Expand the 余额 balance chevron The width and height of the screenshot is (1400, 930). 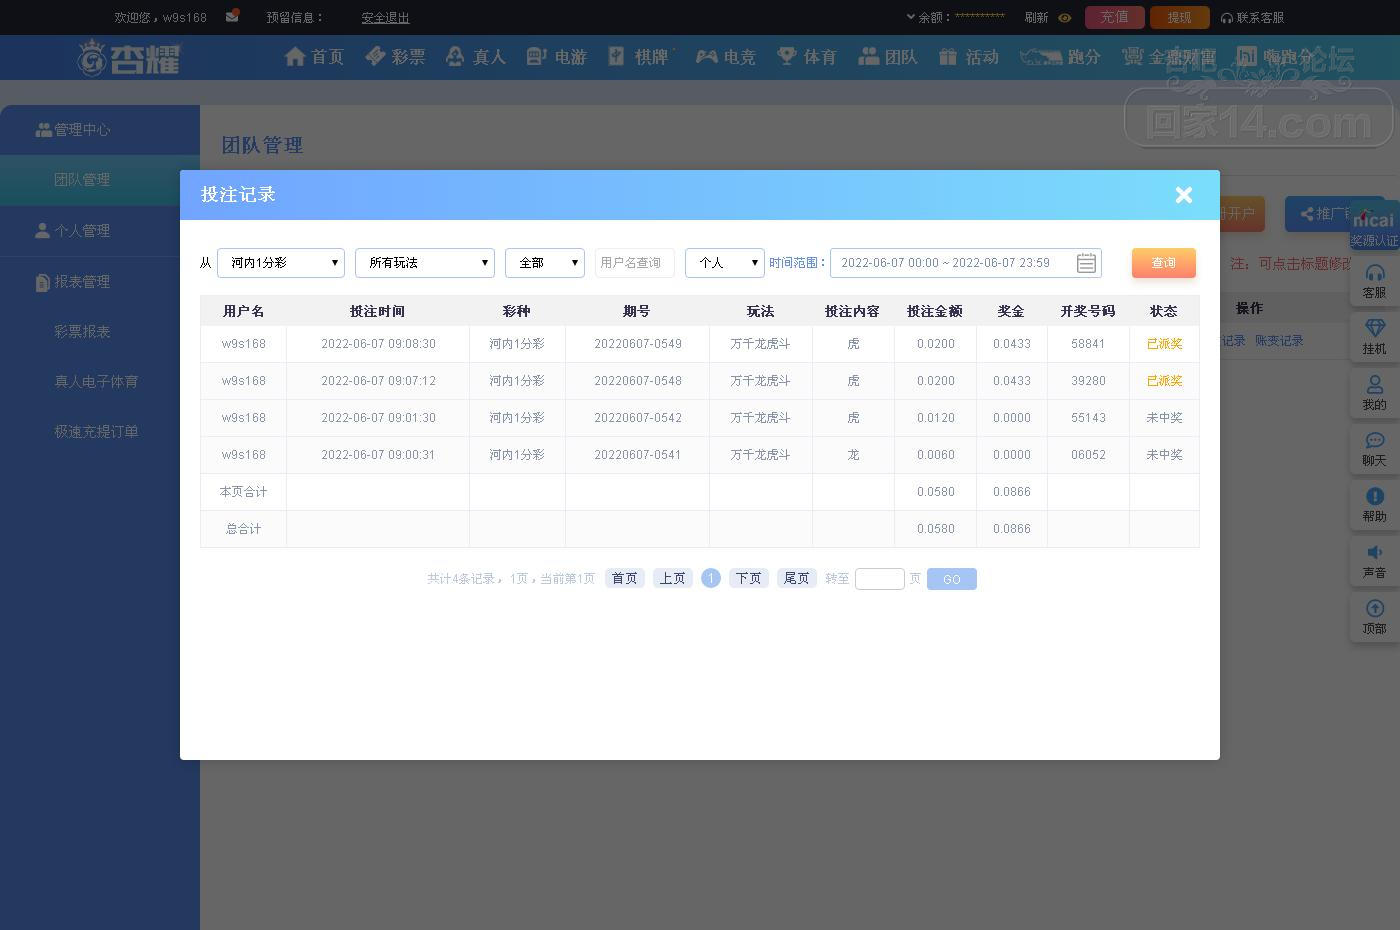tap(911, 17)
